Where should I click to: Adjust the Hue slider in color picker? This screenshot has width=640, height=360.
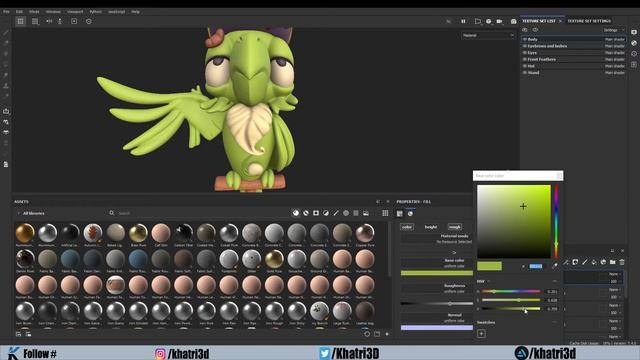pyautogui.click(x=511, y=291)
